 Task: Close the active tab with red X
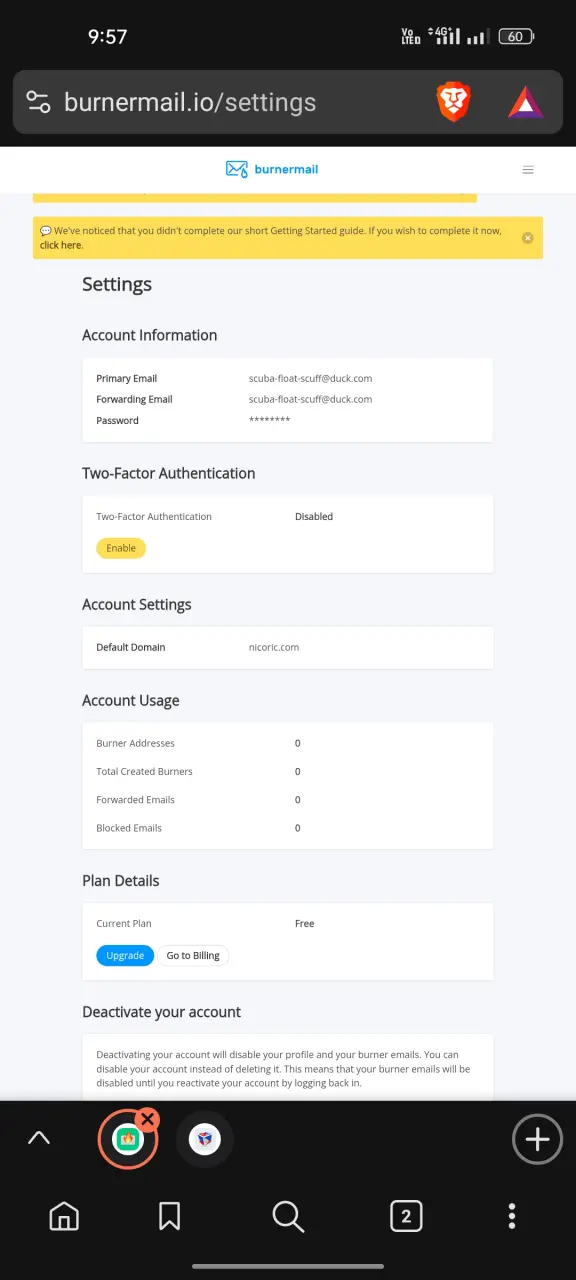148,1119
